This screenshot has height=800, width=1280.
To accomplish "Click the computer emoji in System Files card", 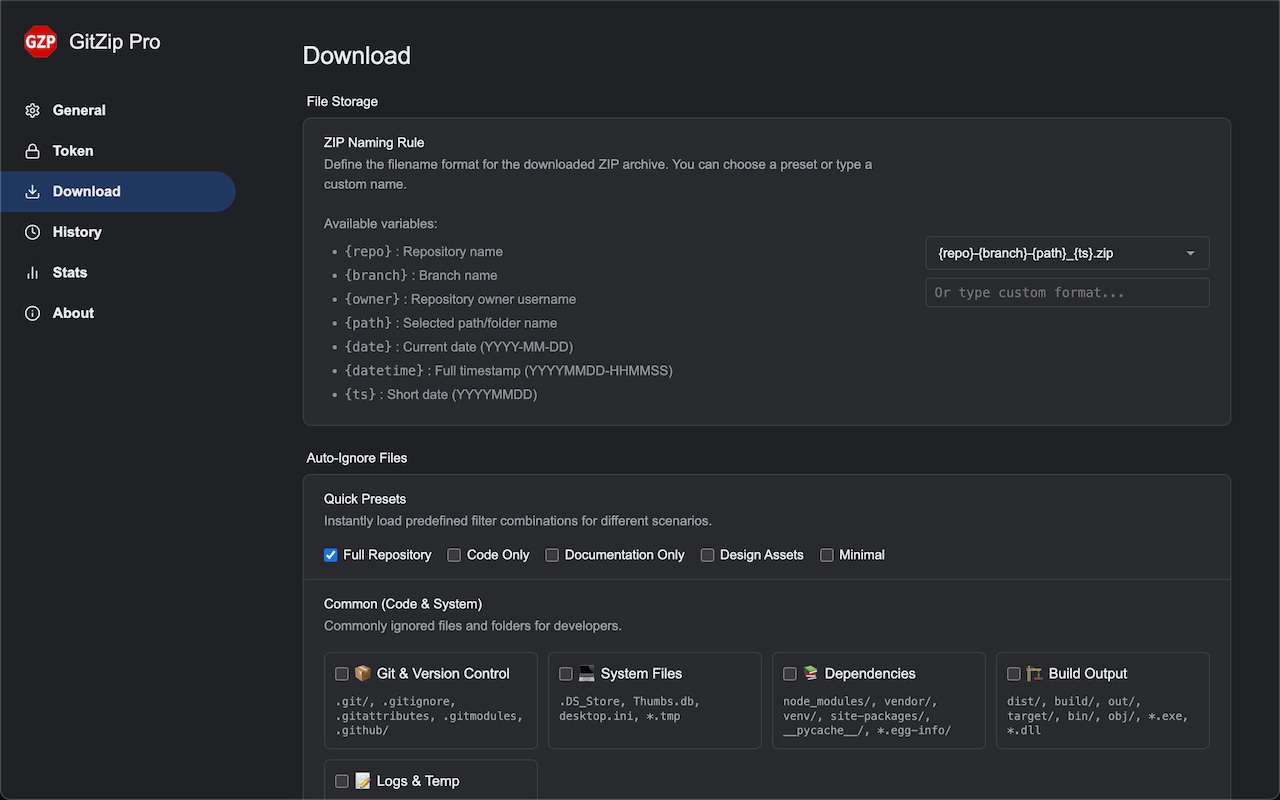I will [x=587, y=673].
